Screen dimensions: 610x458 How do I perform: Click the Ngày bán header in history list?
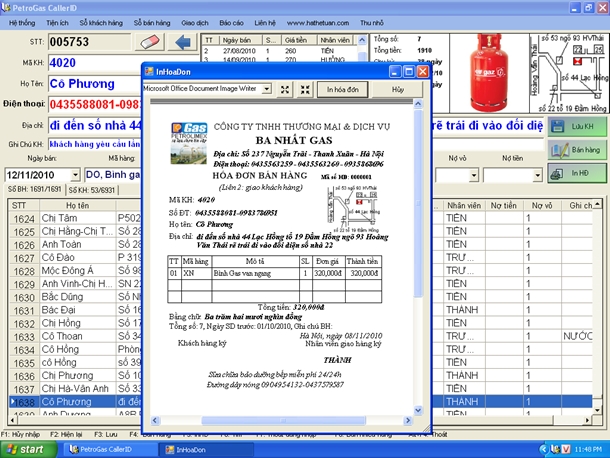click(237, 40)
